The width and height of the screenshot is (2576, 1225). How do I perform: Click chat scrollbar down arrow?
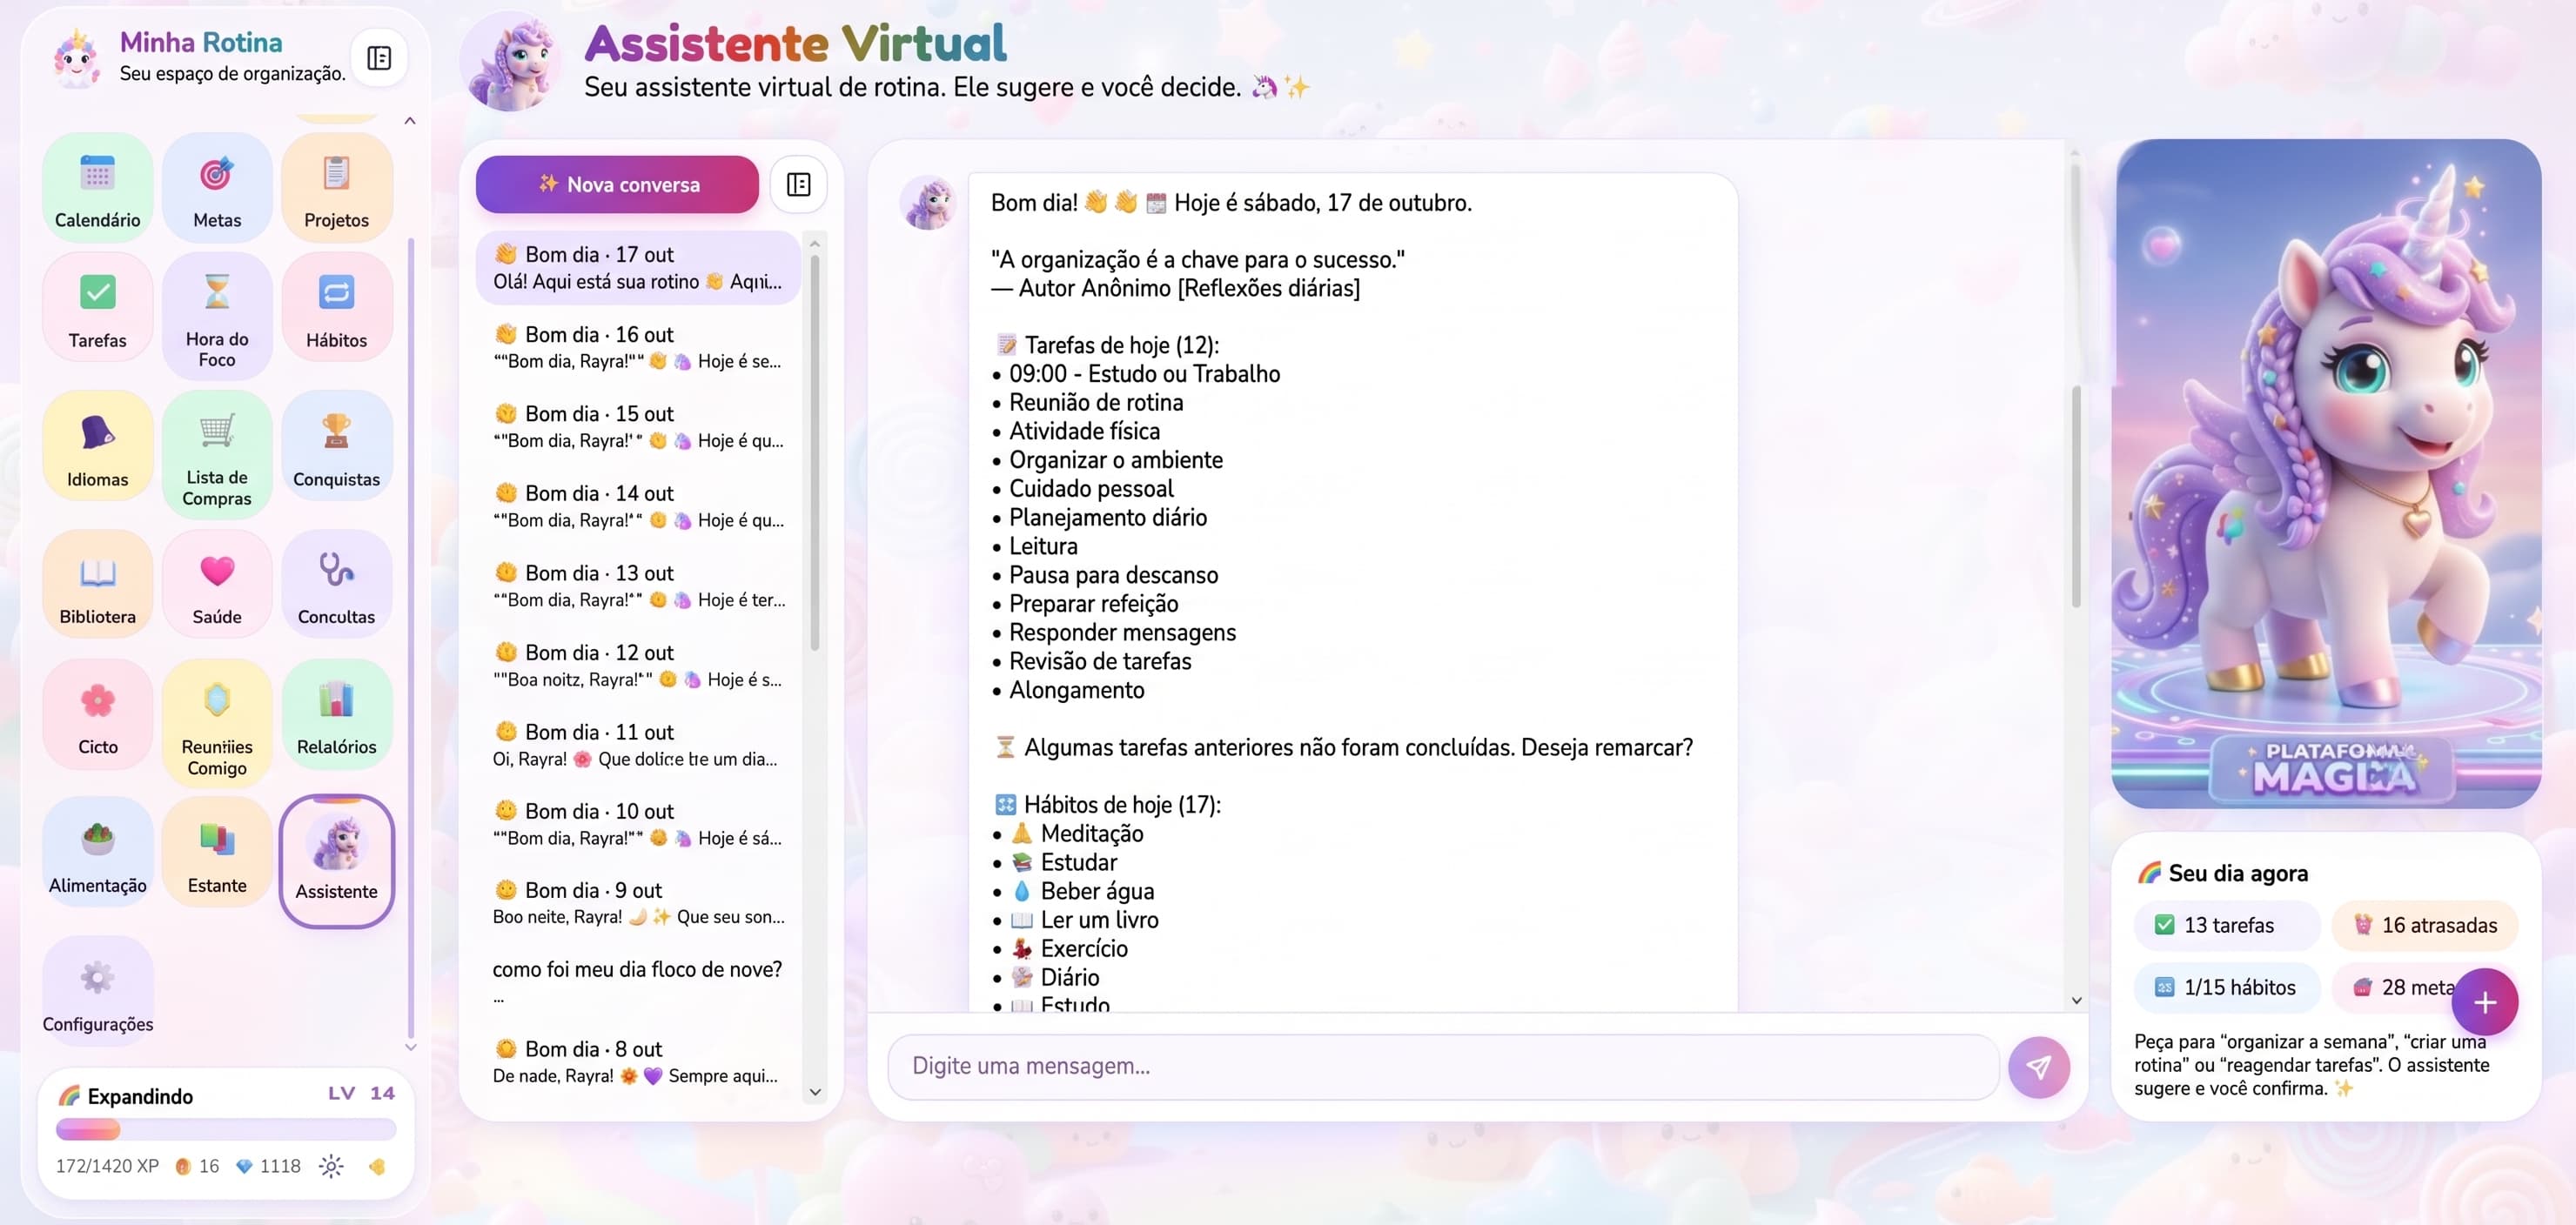[2076, 1000]
